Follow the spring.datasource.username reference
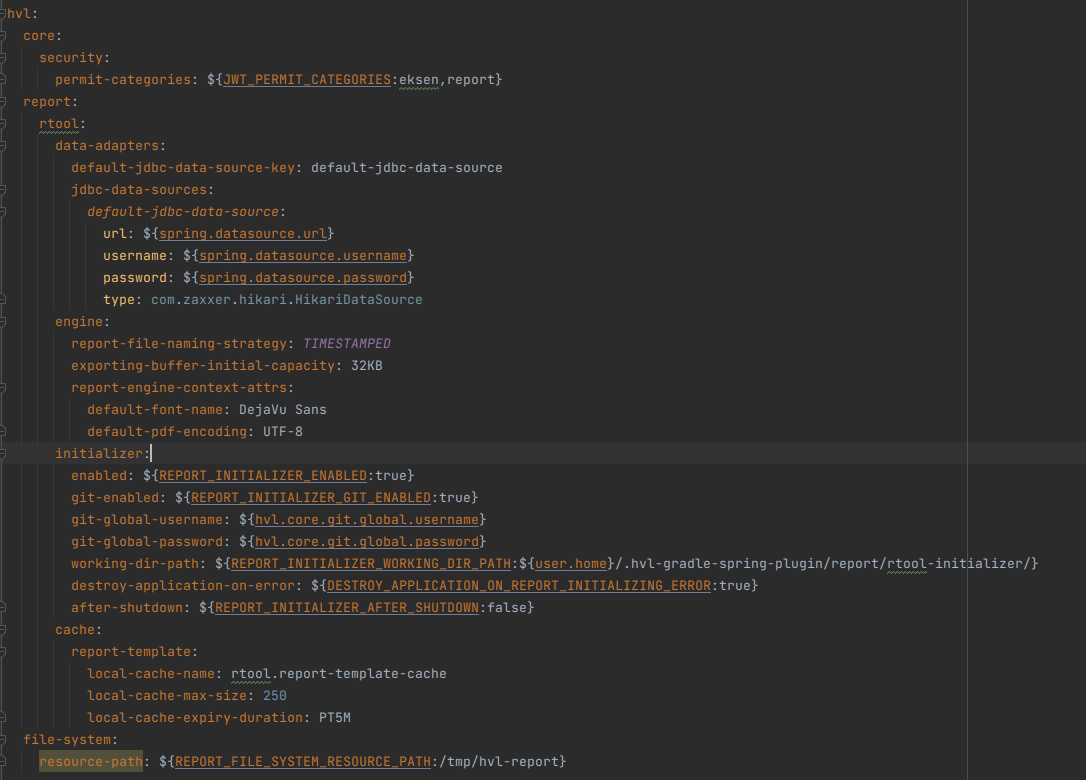The height and width of the screenshot is (780, 1086). click(x=303, y=256)
